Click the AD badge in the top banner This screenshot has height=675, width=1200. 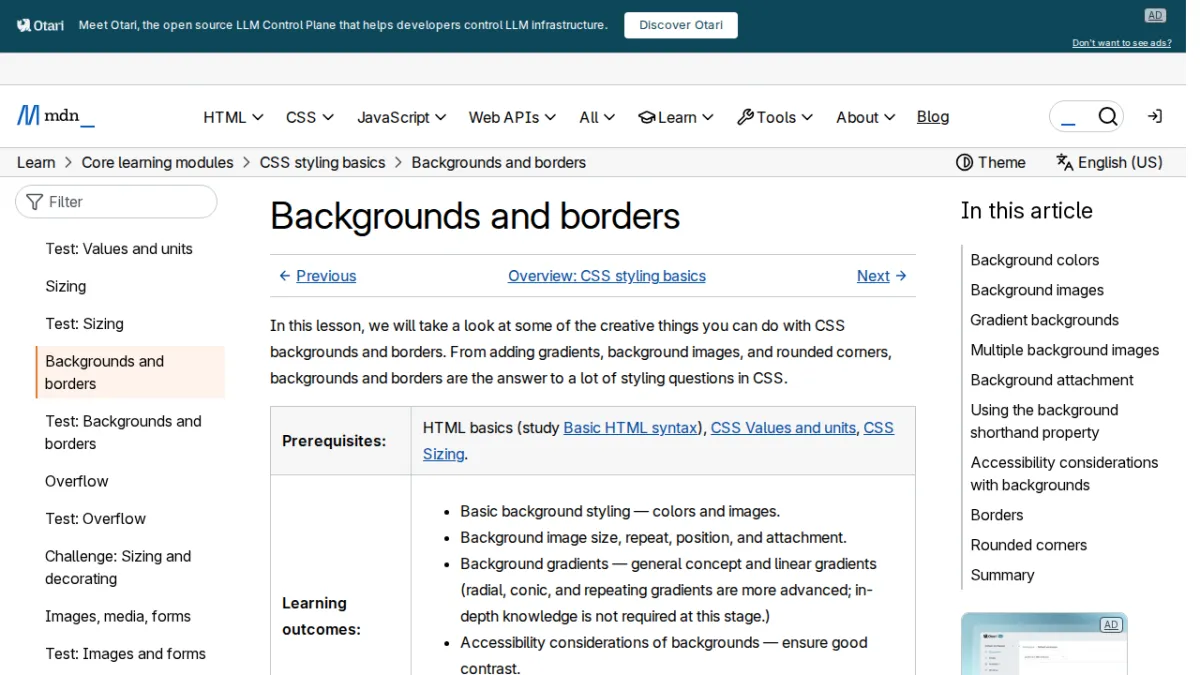coord(1155,15)
